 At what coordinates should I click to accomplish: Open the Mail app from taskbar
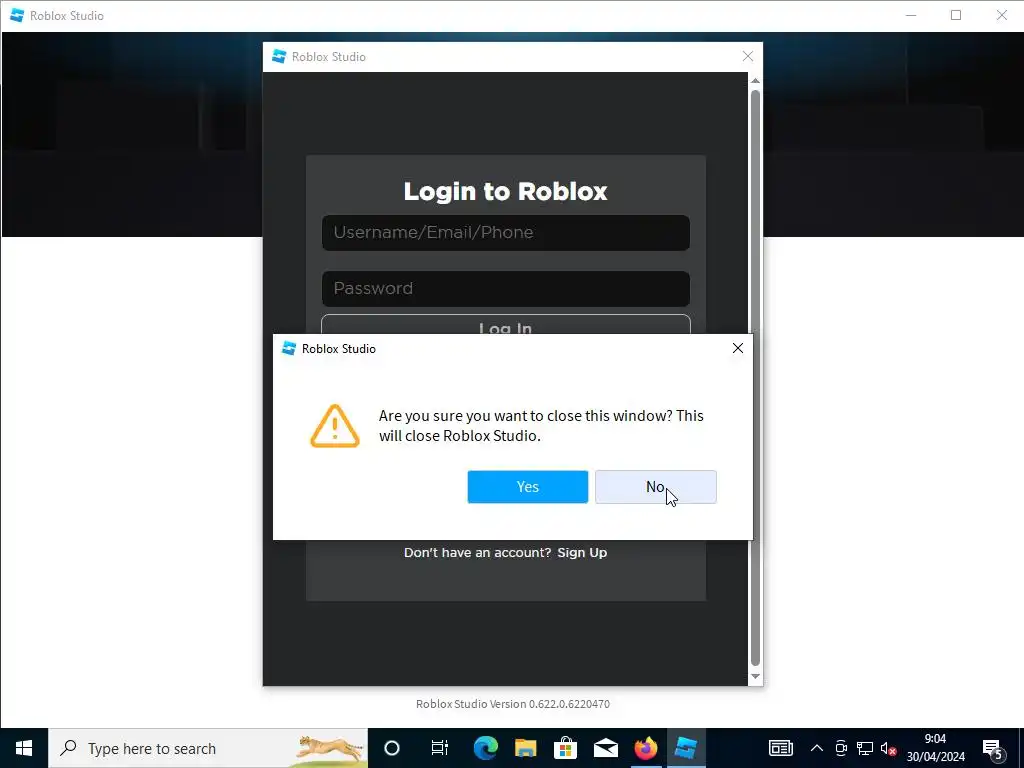coord(605,748)
